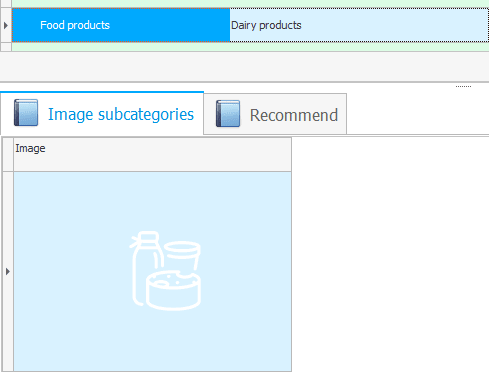Click row header above the Food products row
489x372 pixels.
click(x=6, y=4)
